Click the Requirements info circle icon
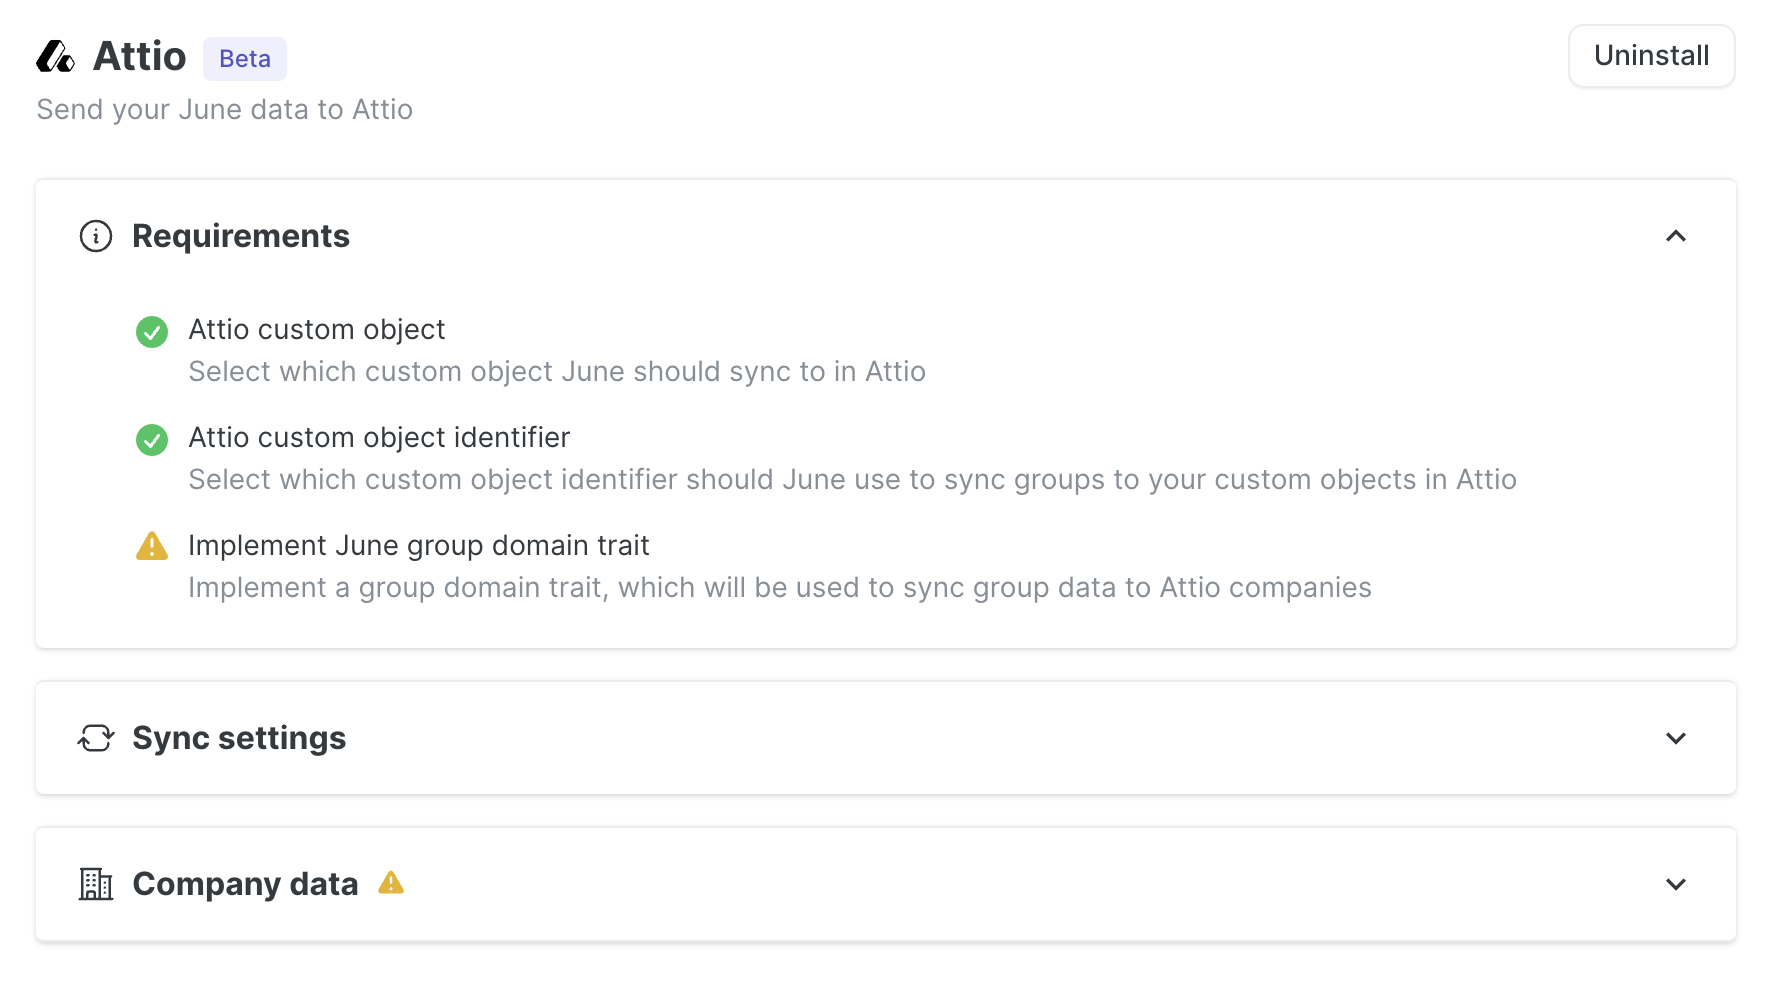1774x994 pixels. coord(96,236)
